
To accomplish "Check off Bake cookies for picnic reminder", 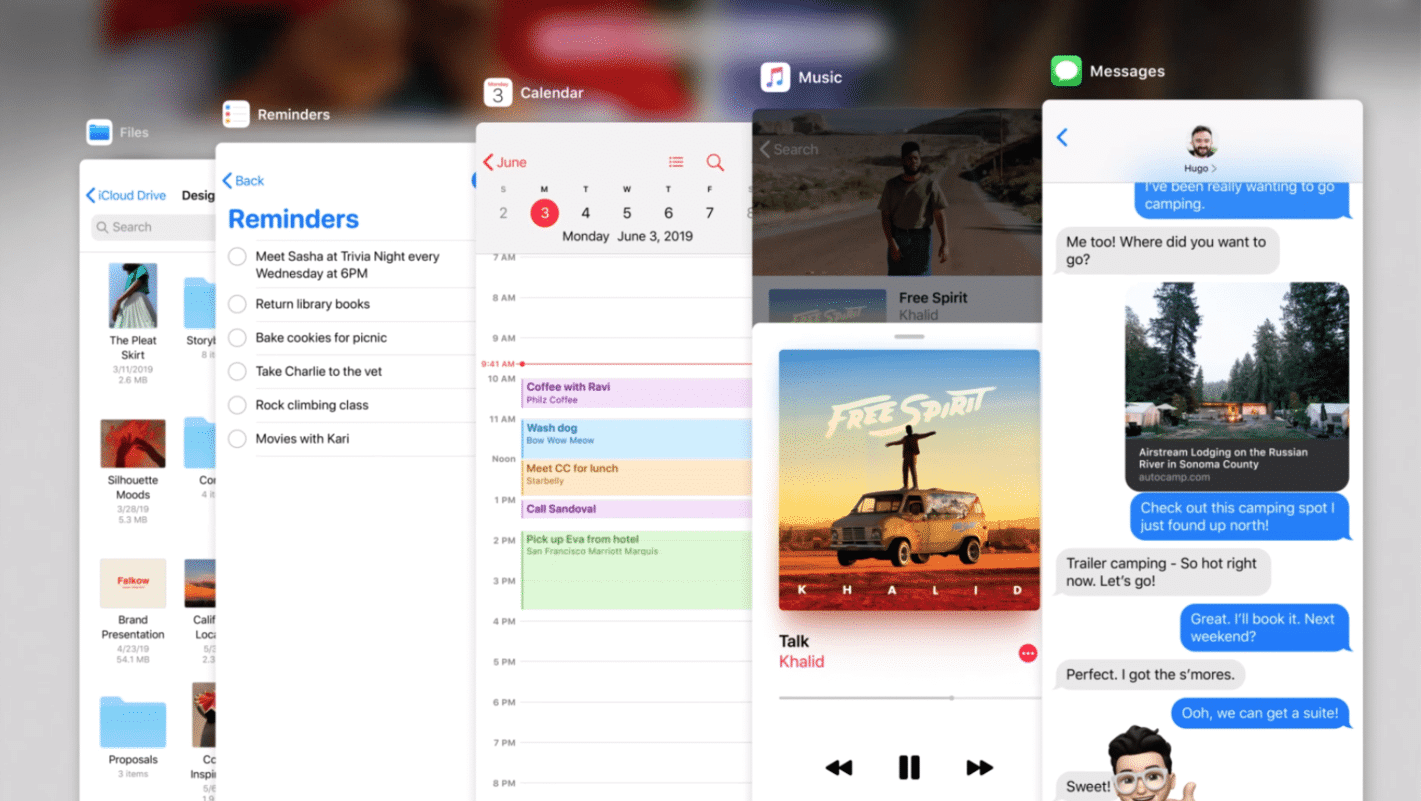I will coord(237,338).
